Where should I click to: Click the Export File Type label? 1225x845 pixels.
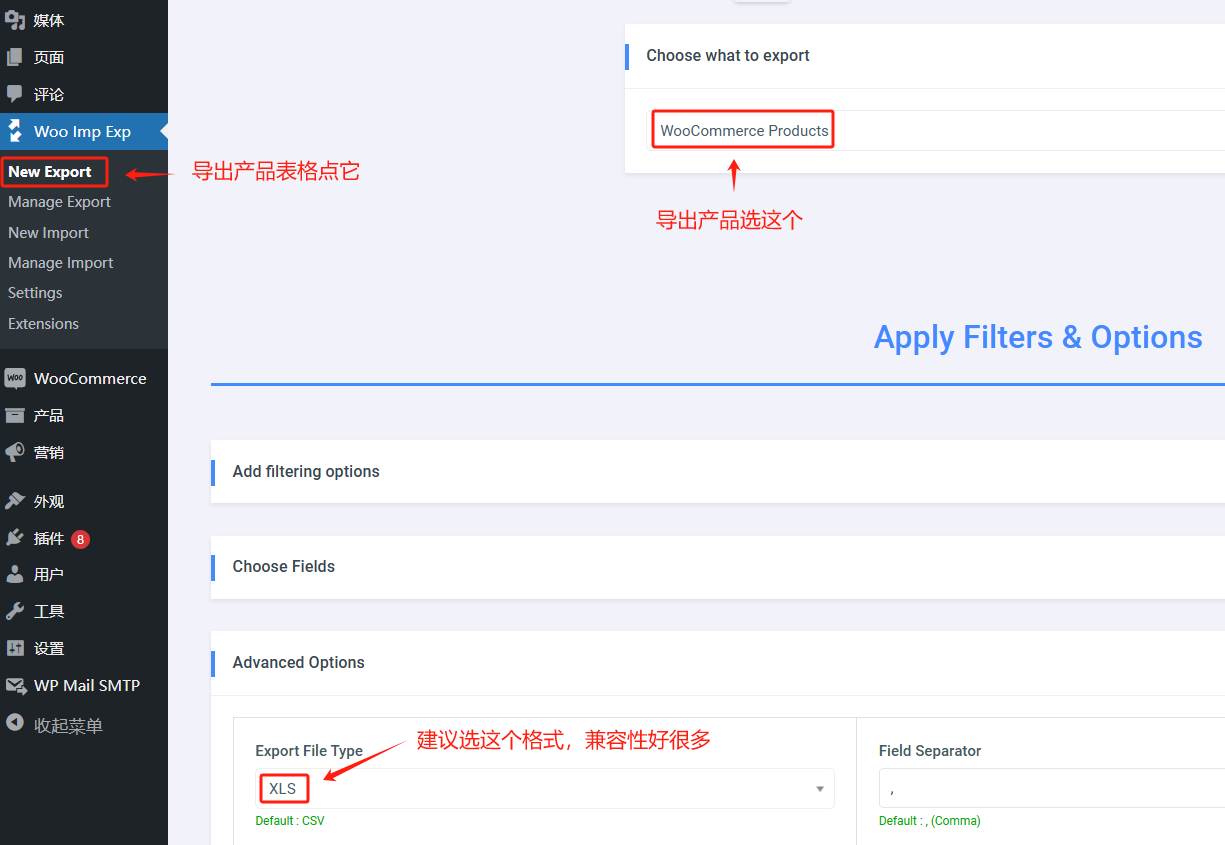coord(309,751)
